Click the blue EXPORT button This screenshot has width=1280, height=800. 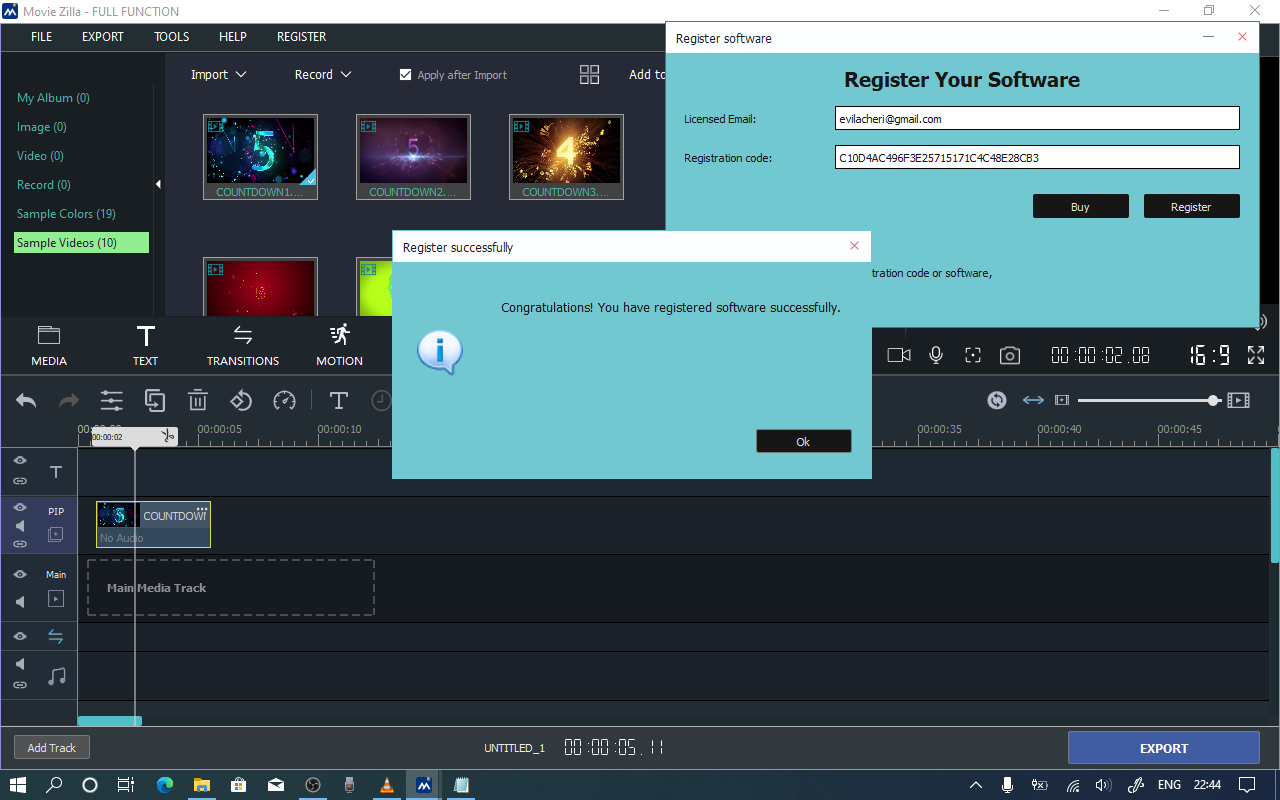click(1164, 748)
